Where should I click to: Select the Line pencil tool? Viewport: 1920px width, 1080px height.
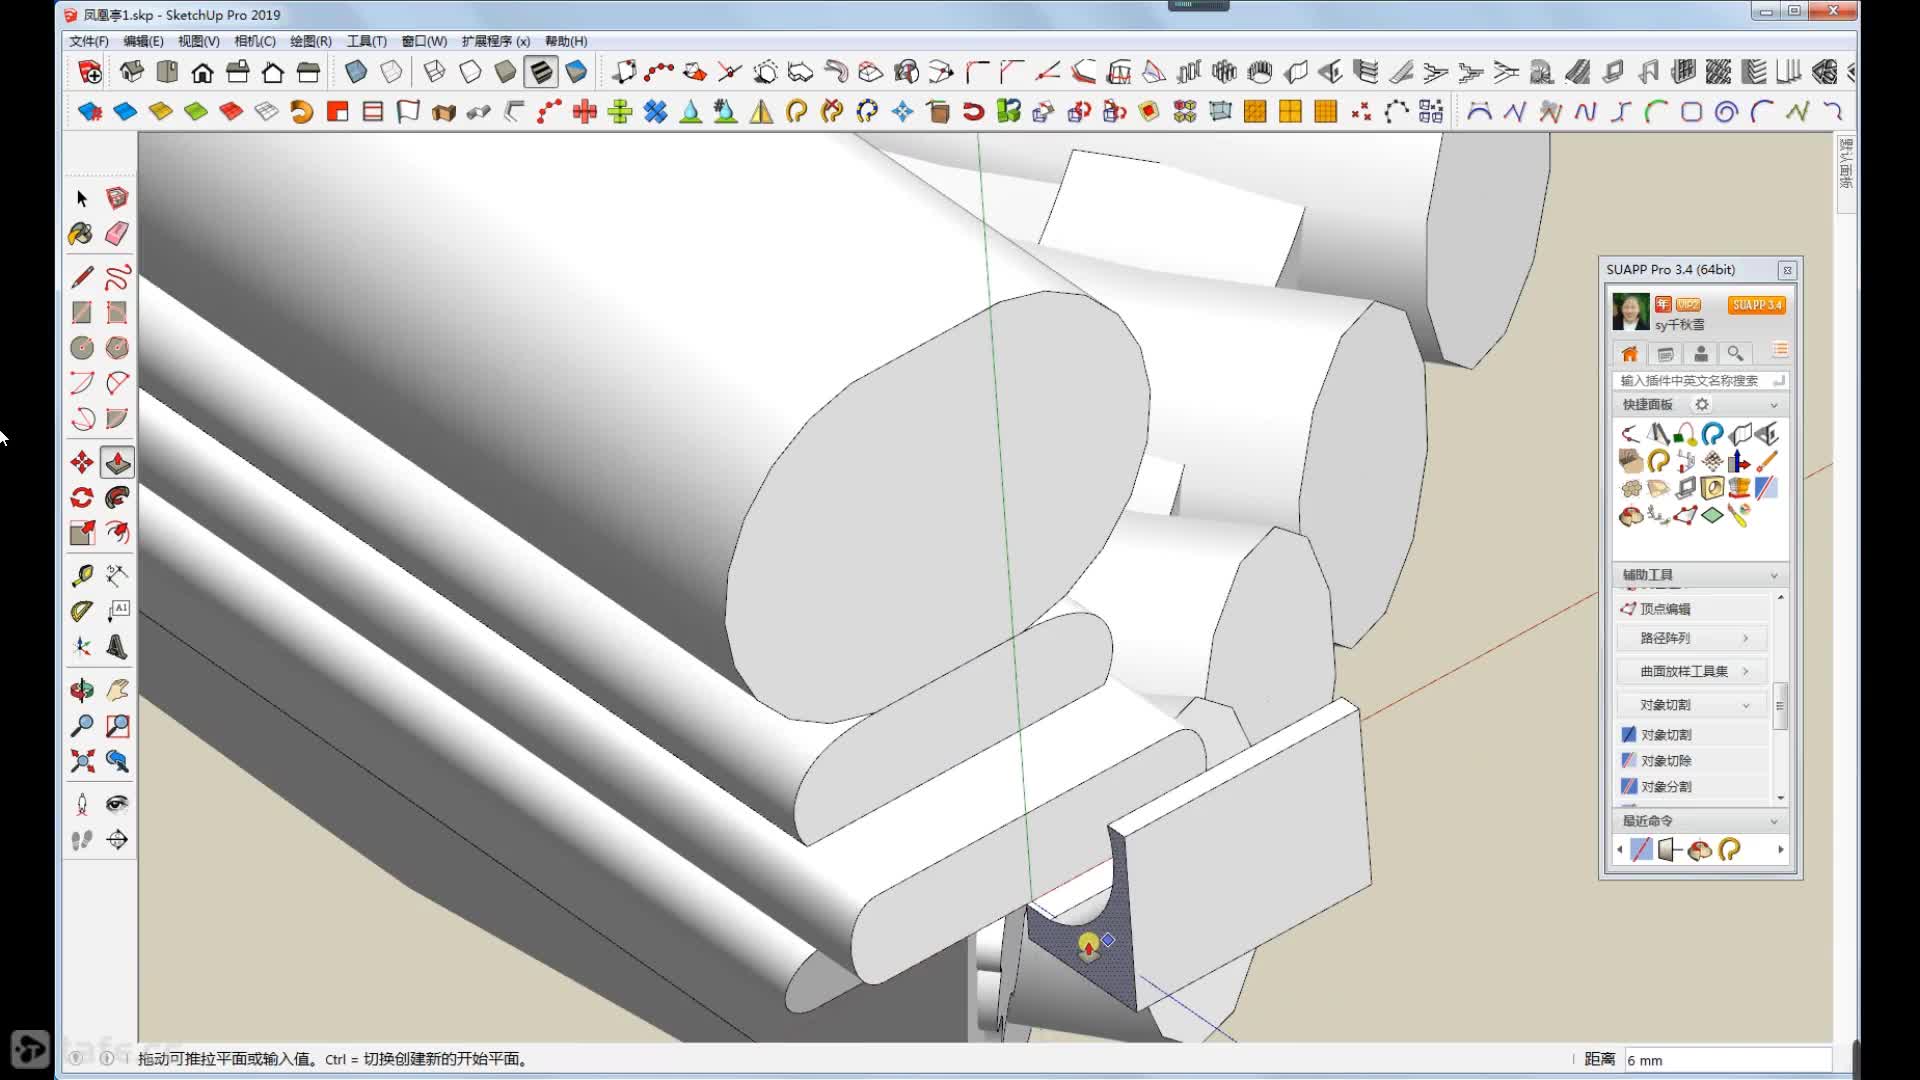[x=82, y=277]
